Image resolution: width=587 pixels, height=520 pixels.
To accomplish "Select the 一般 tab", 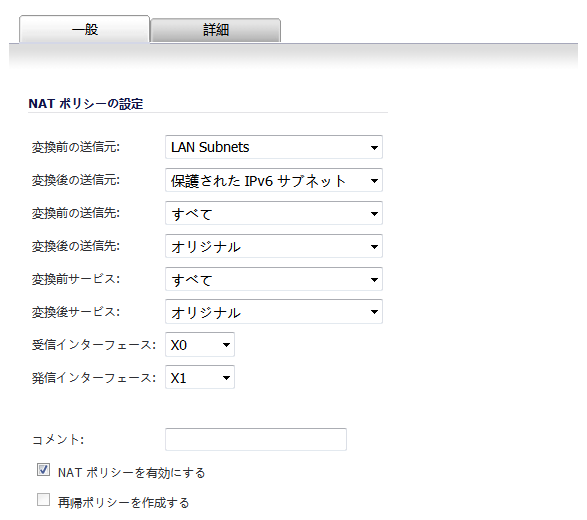I will (x=85, y=29).
